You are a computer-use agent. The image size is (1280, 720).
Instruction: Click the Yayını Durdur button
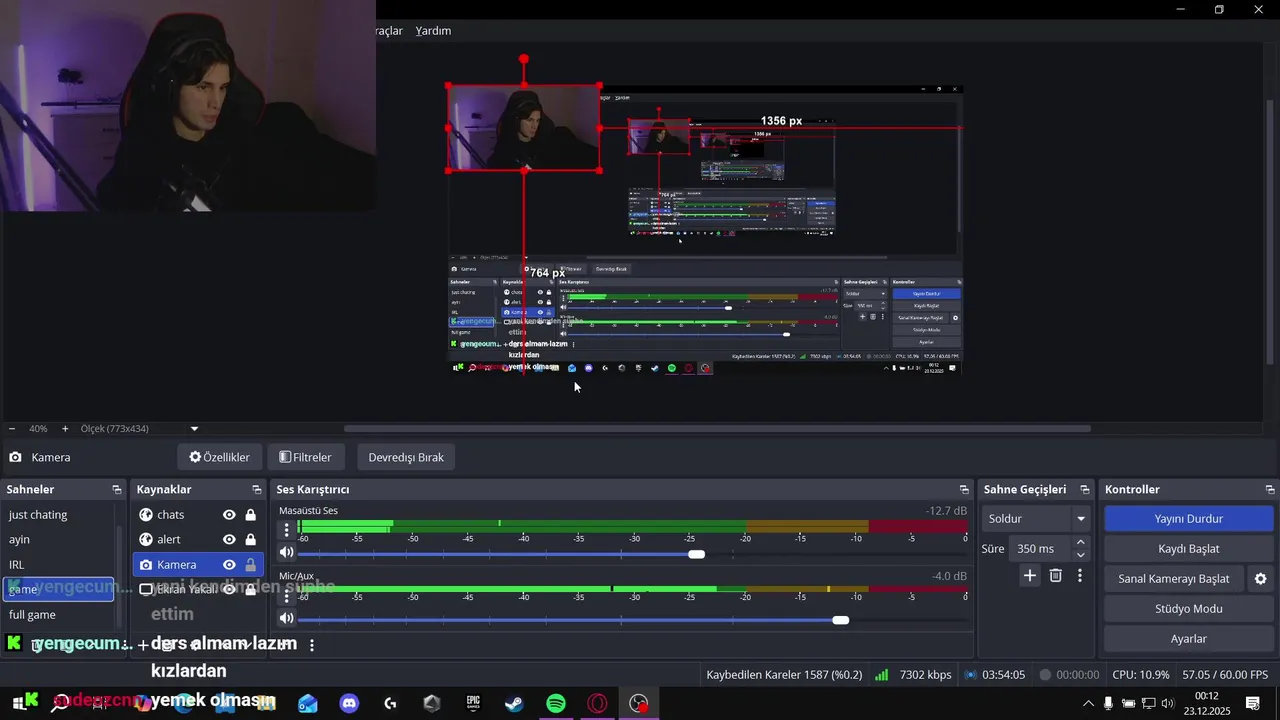[x=1189, y=519]
